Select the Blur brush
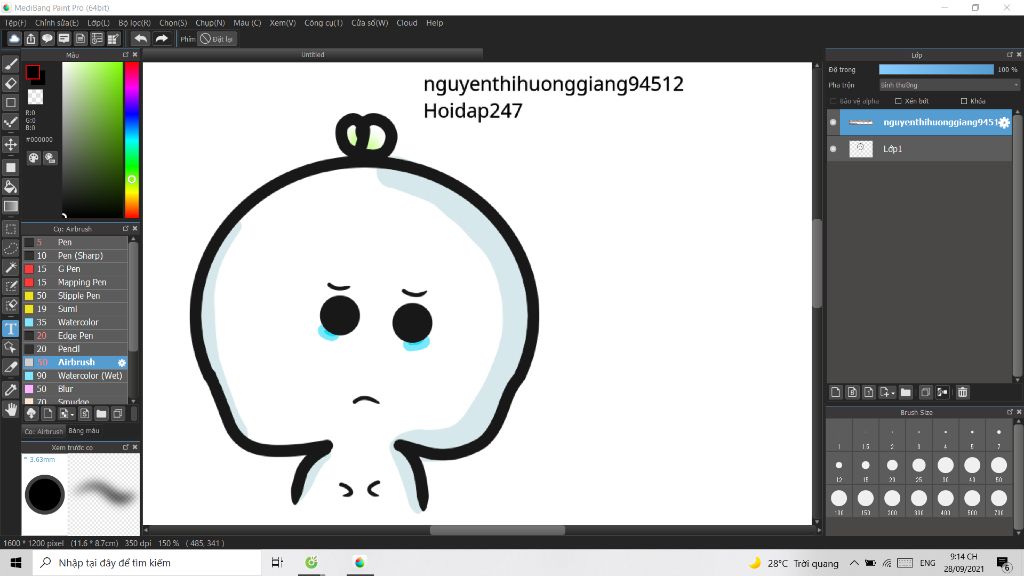 tap(75, 389)
